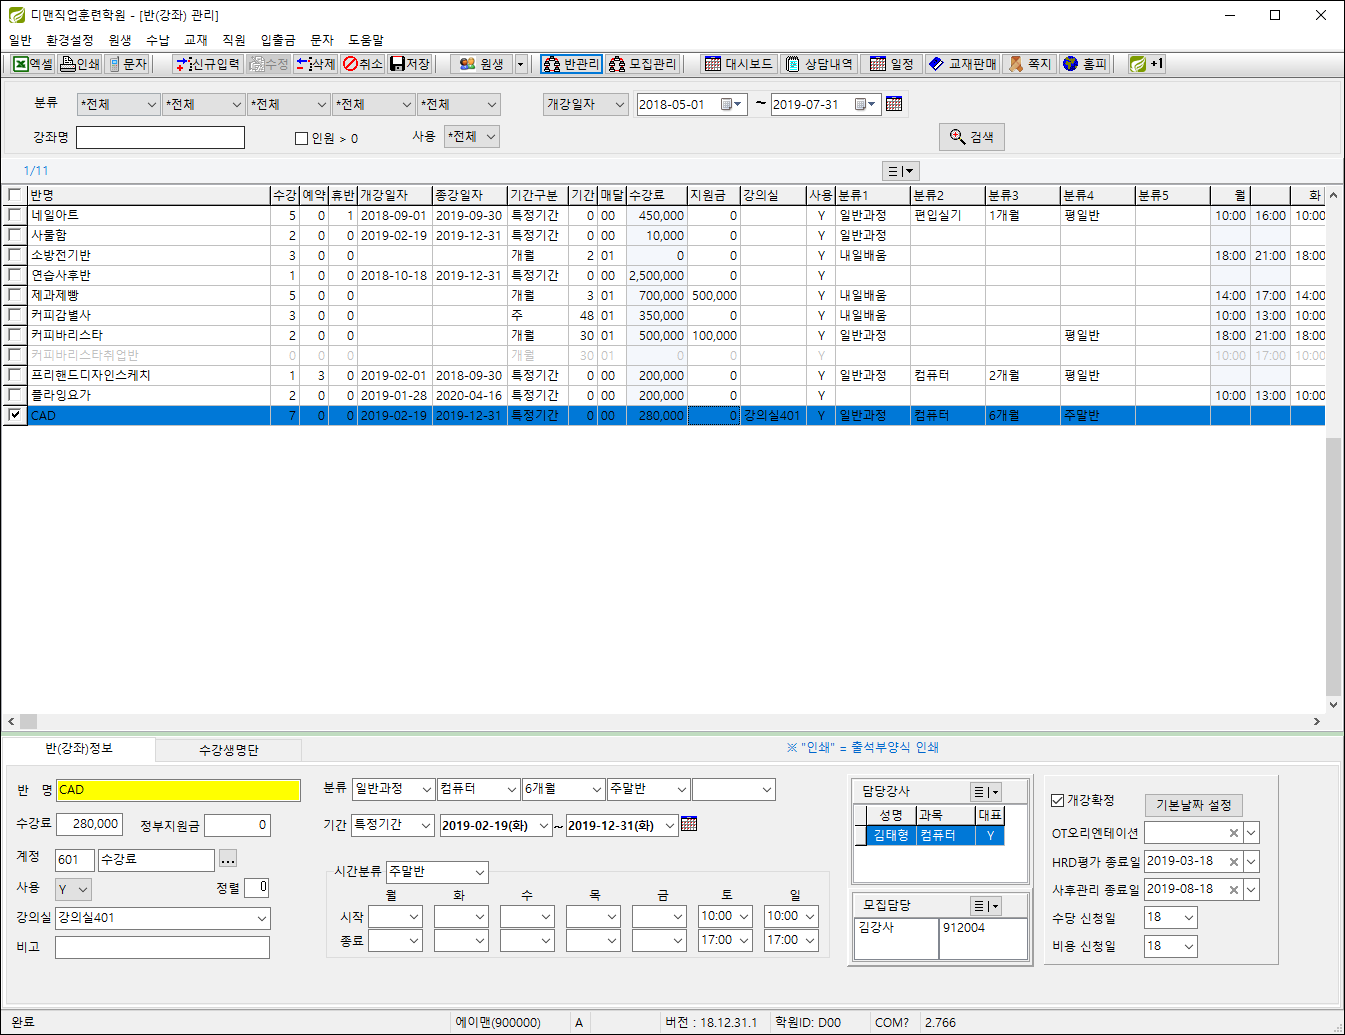Screen dimensions: 1345x1035
Task: Delete the selected class with 삭제
Action: tap(316, 64)
